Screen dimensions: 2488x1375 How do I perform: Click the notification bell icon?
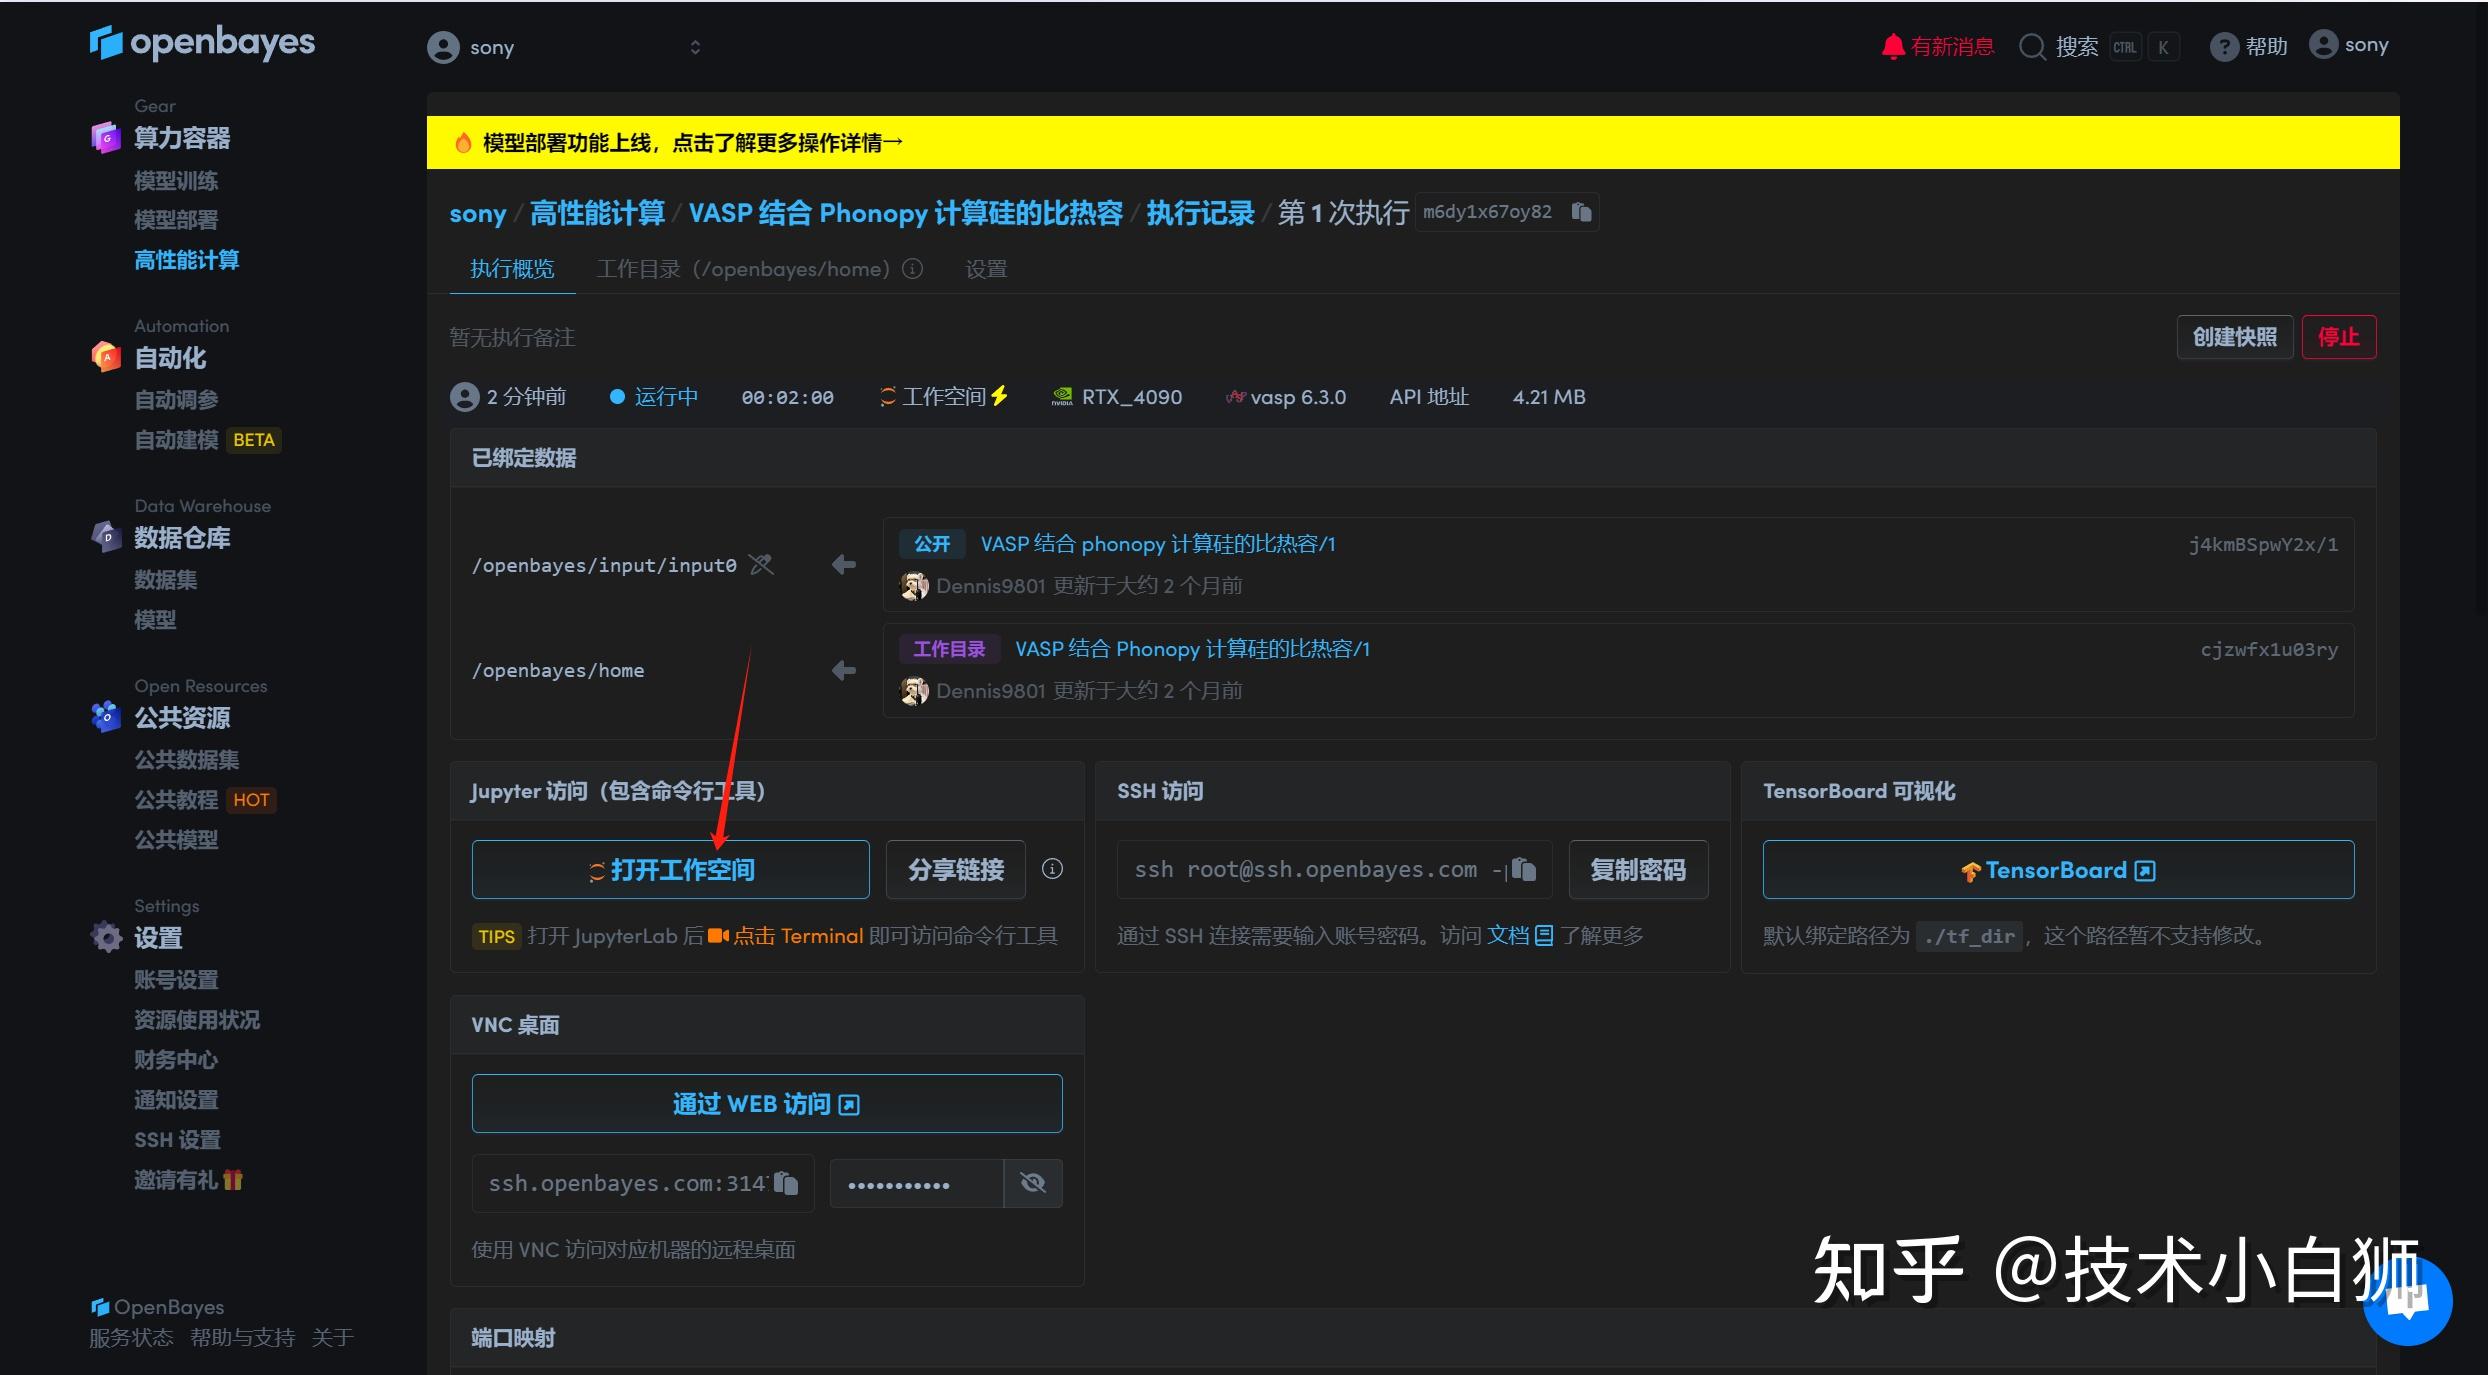(1893, 45)
